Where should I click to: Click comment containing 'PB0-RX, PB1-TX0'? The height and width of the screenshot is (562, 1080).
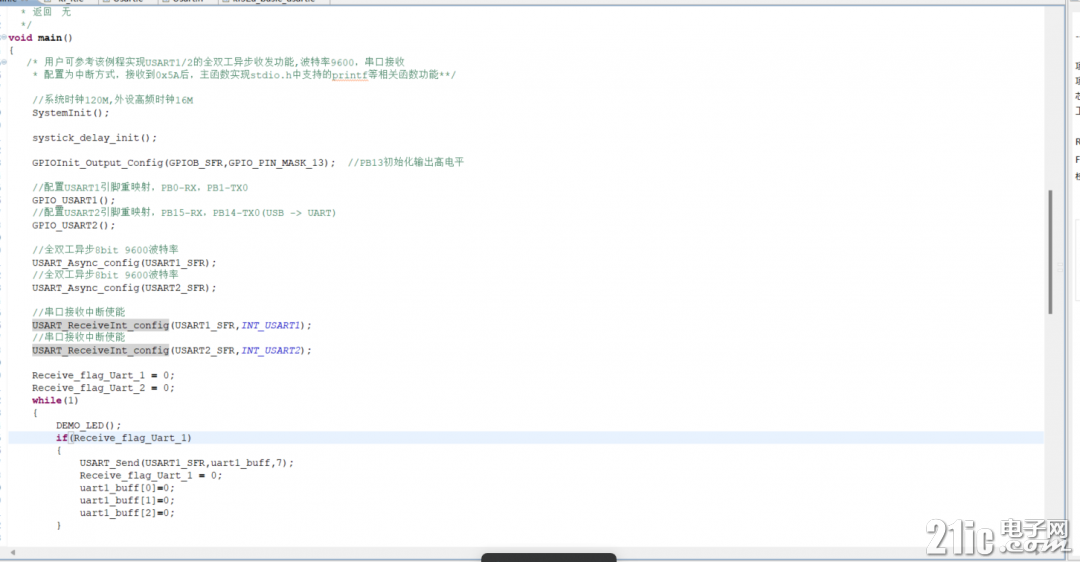140,187
